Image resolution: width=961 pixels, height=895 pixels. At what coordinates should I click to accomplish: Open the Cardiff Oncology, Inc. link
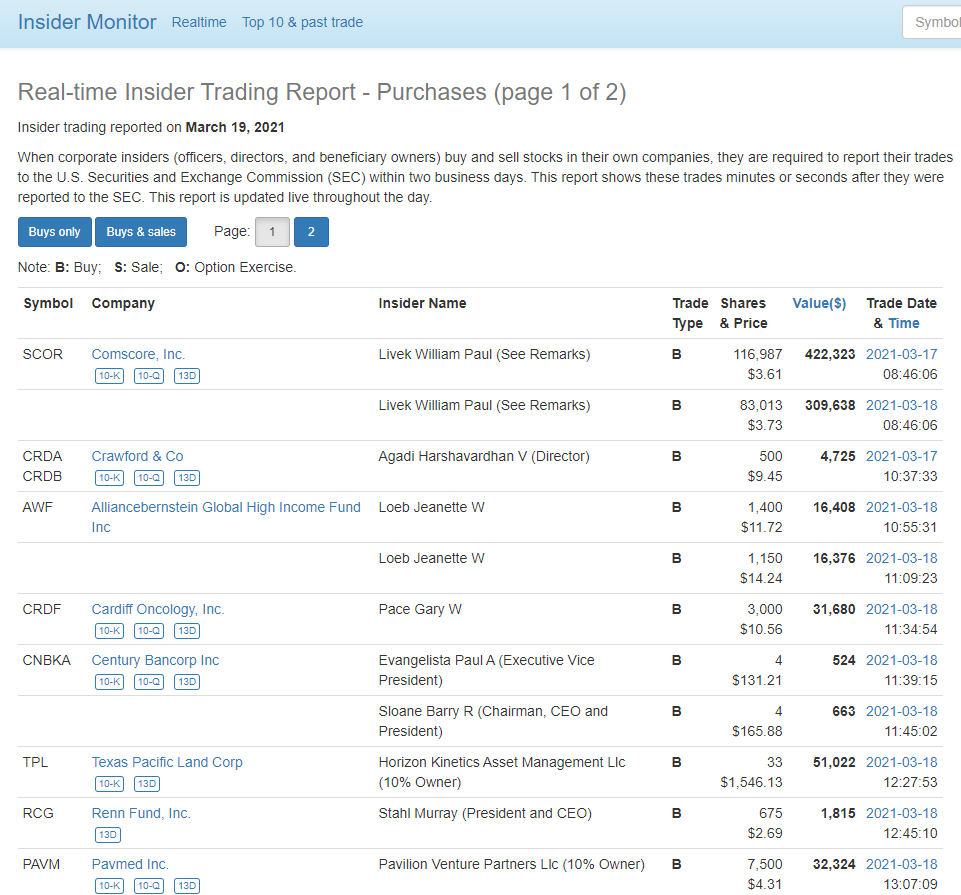[158, 609]
